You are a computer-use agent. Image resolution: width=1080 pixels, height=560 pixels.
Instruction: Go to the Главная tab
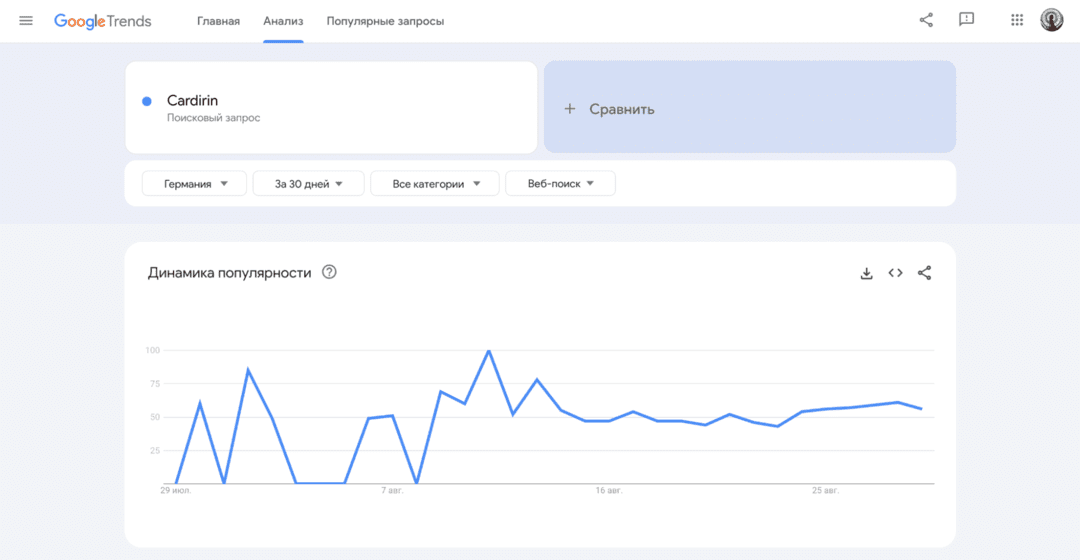(218, 21)
